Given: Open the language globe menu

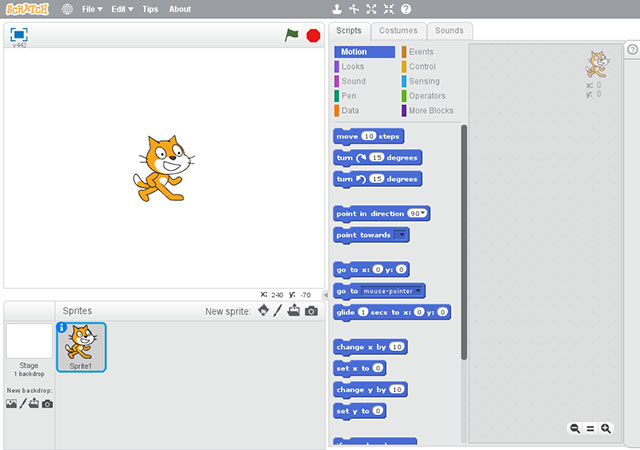Looking at the screenshot, I should 67,9.
